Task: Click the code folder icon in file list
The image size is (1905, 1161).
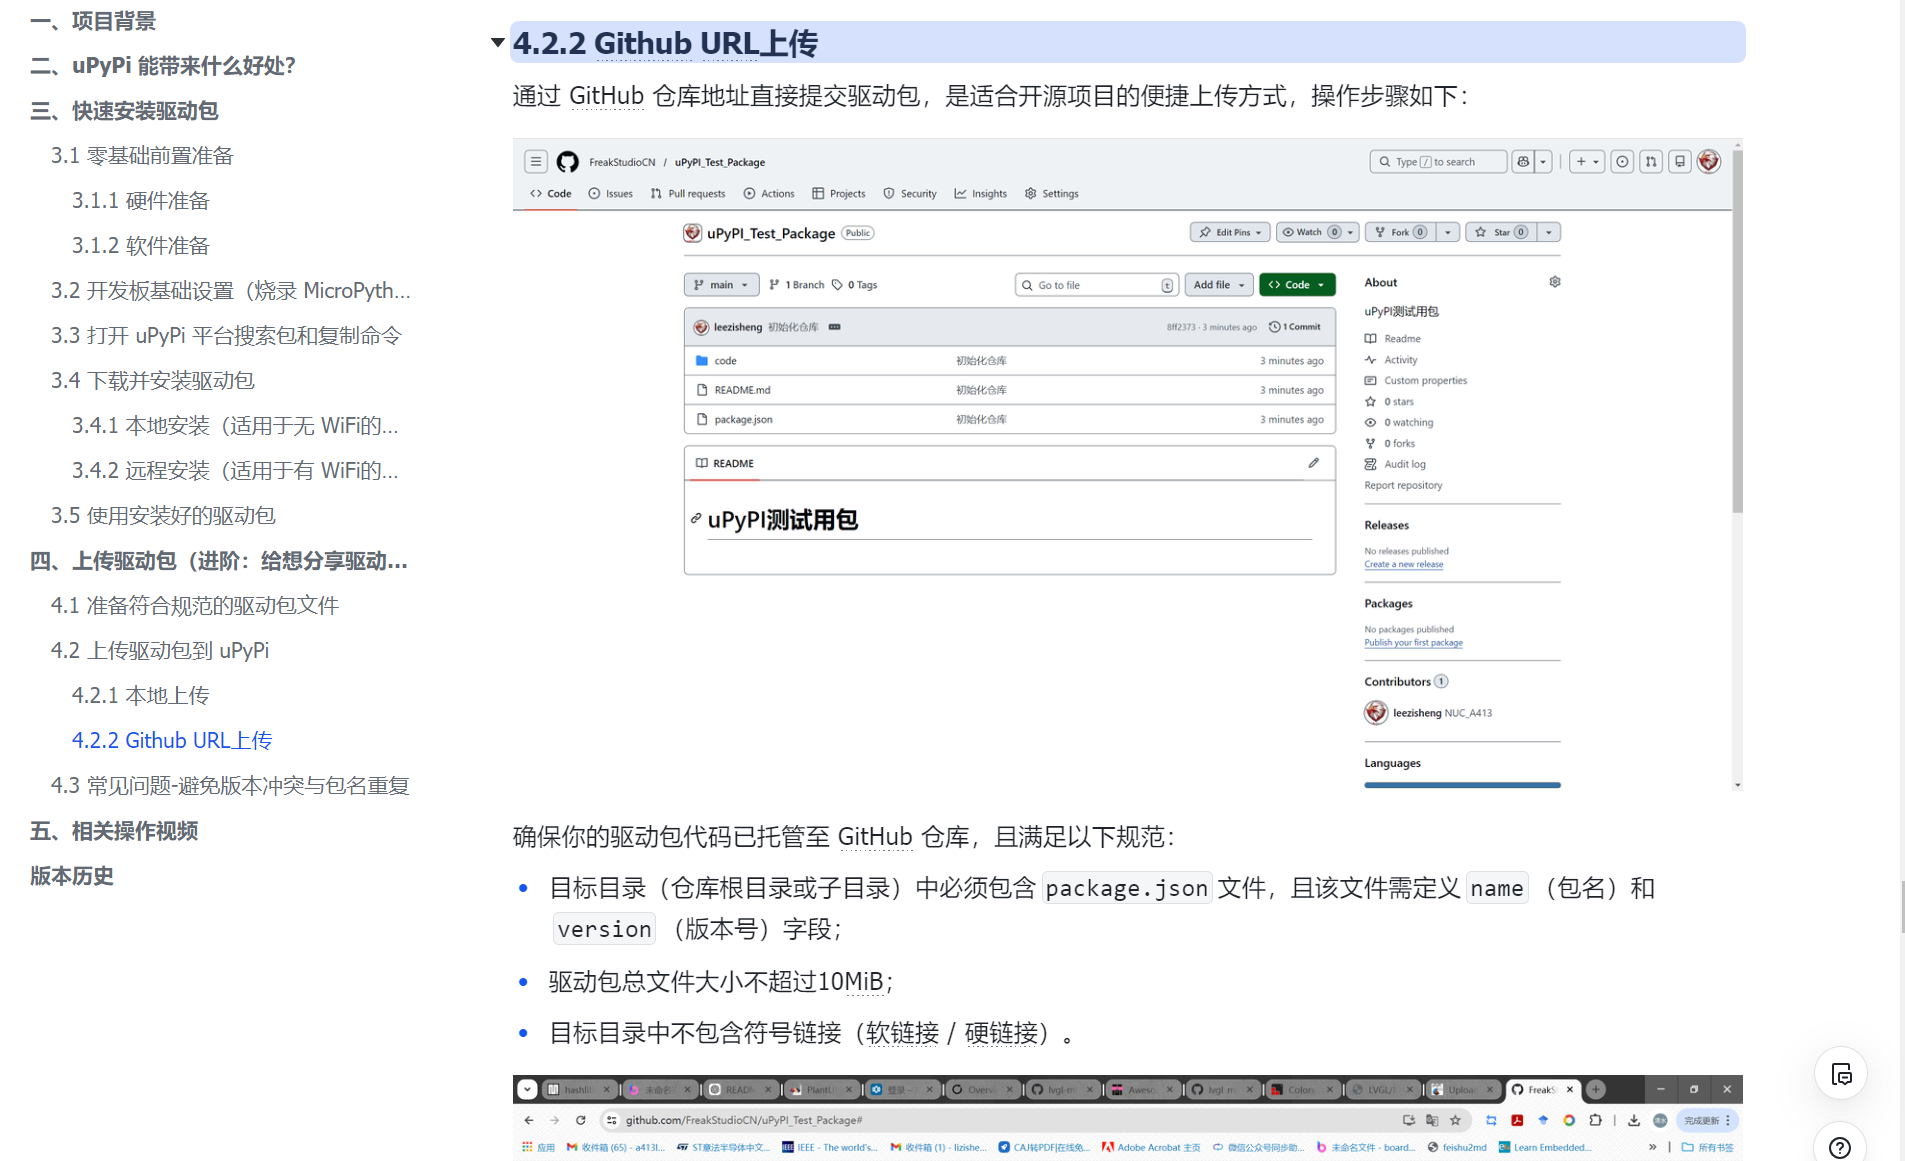Action: coord(701,361)
